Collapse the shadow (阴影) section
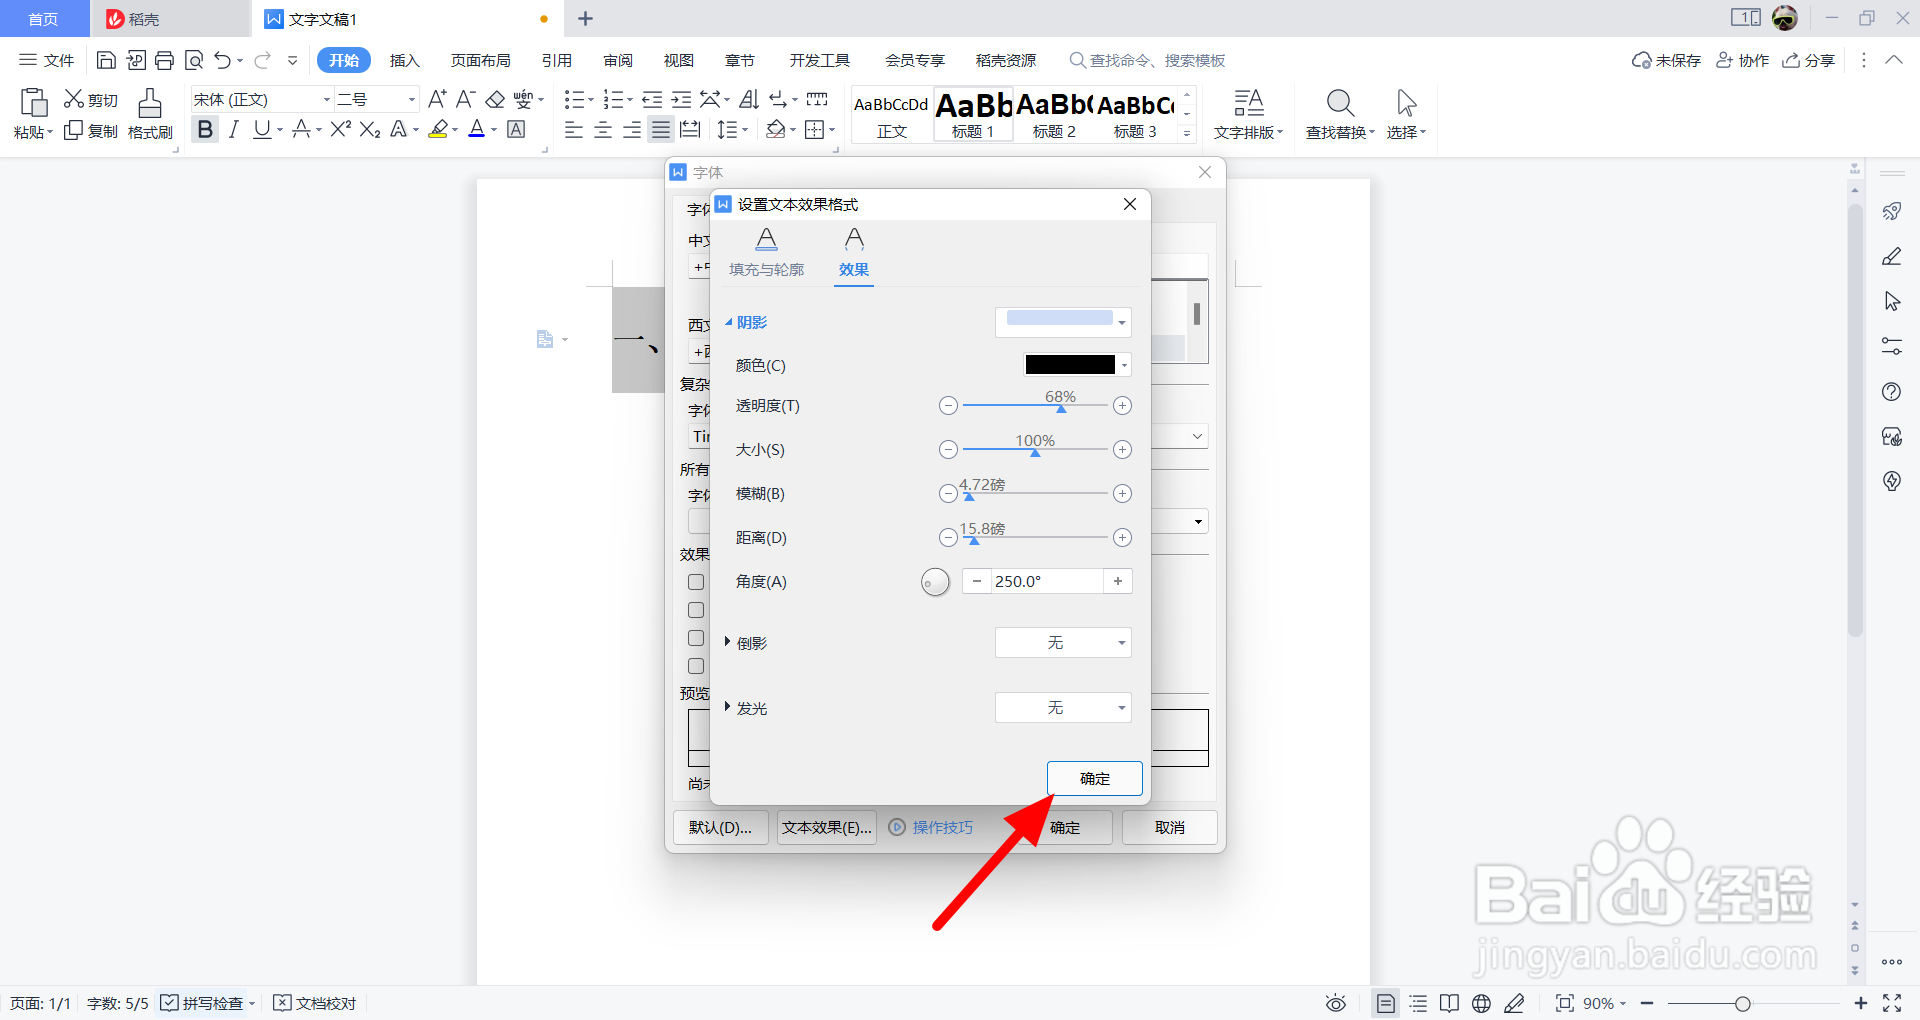The width and height of the screenshot is (1920, 1020). click(728, 322)
